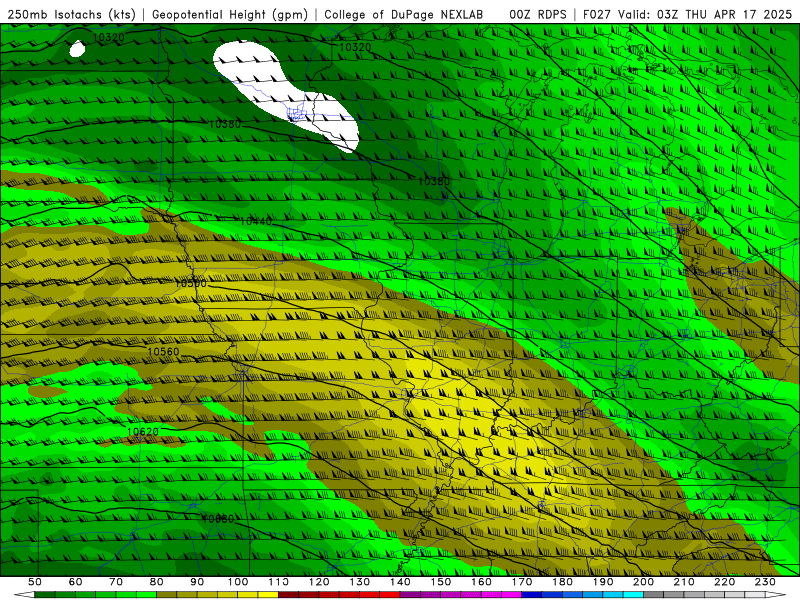Pick the bright magenta swatch just left of 170
Viewport: 800px width, 600px height.
point(512,595)
